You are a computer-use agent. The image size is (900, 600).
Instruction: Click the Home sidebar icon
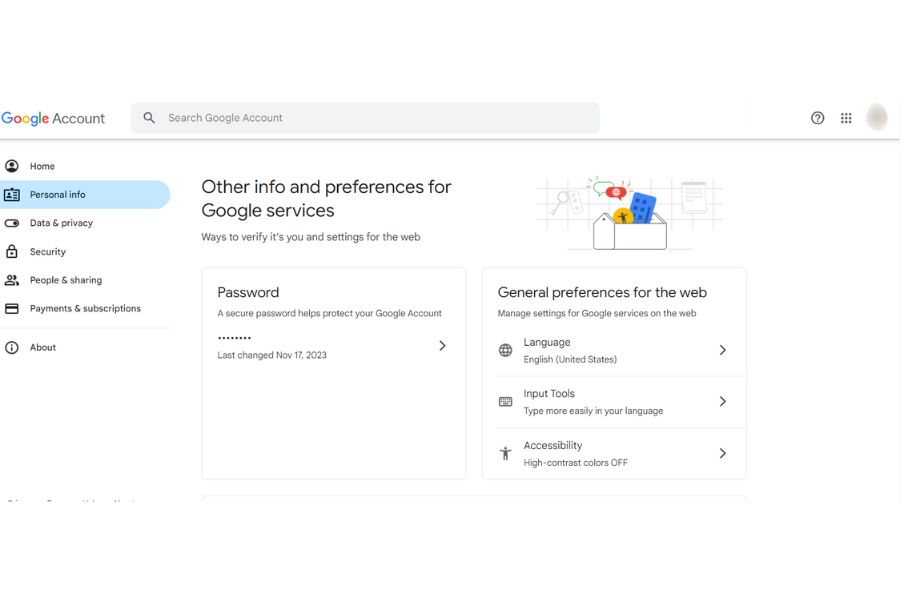(12, 166)
